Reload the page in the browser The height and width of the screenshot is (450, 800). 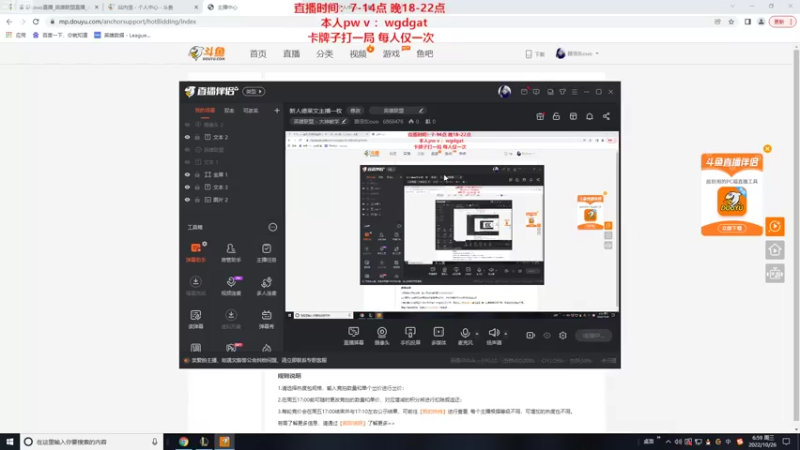pyautogui.click(x=36, y=22)
